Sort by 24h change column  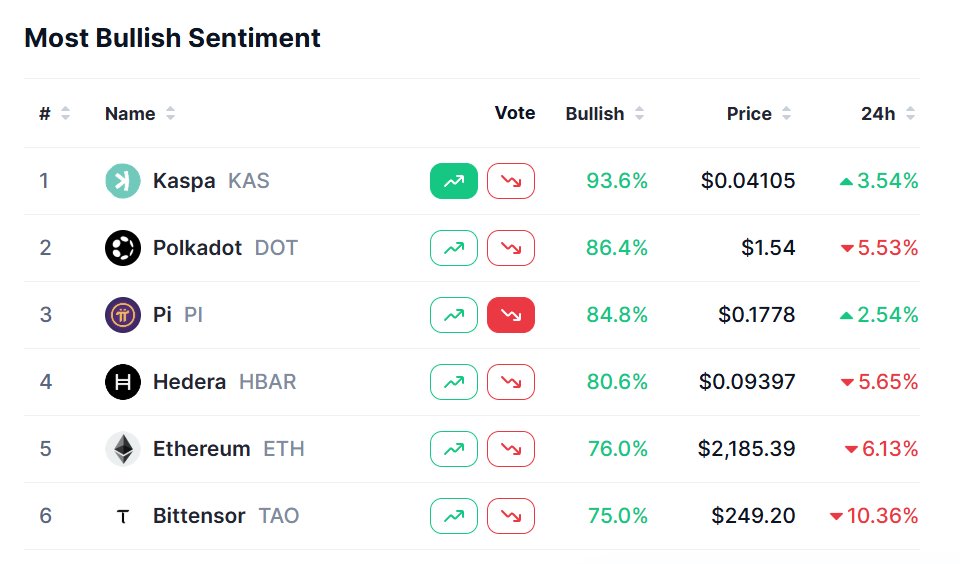click(887, 114)
